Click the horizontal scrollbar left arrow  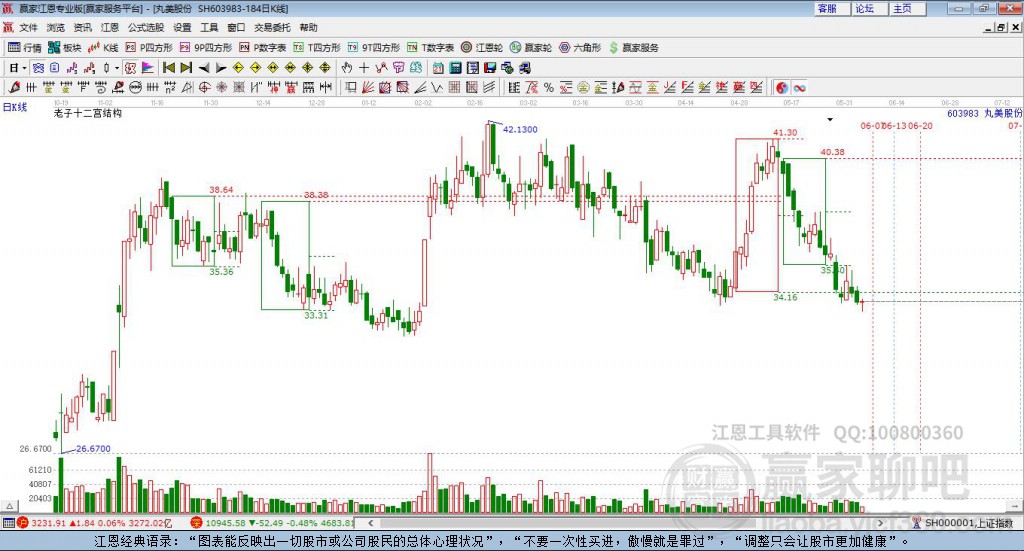pyautogui.click(x=371, y=523)
